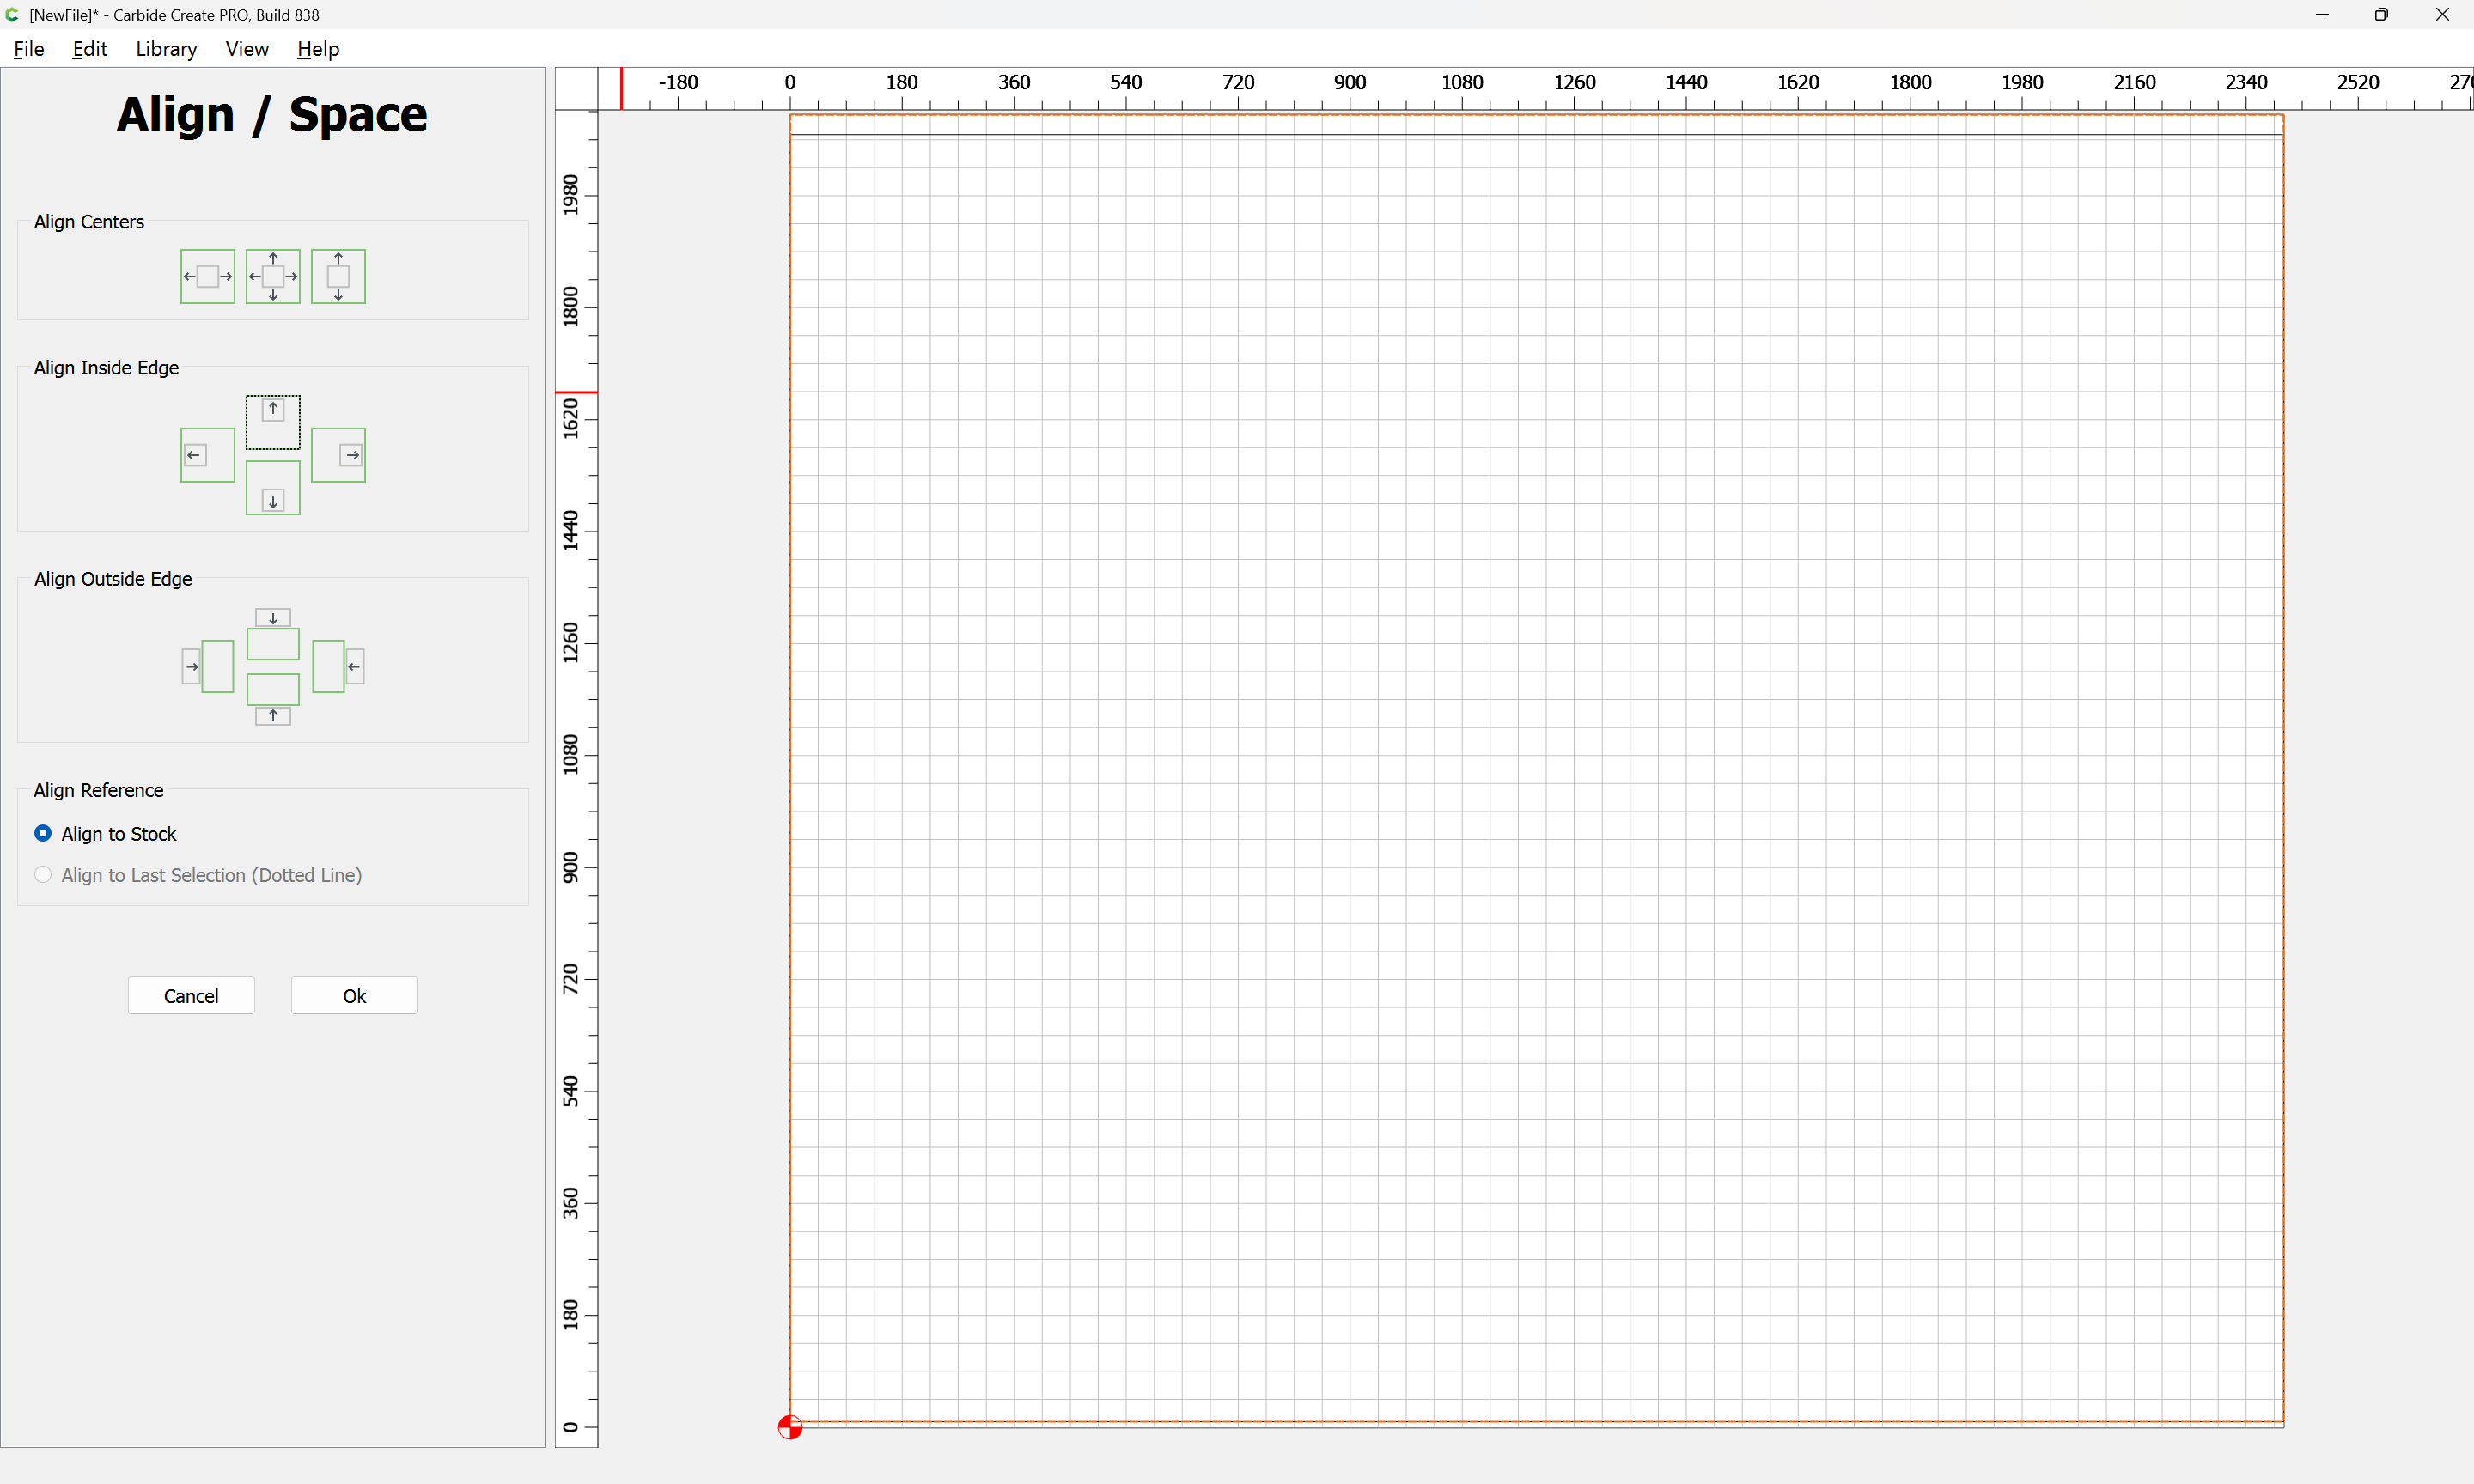Align to outside left edge icon

point(207,666)
